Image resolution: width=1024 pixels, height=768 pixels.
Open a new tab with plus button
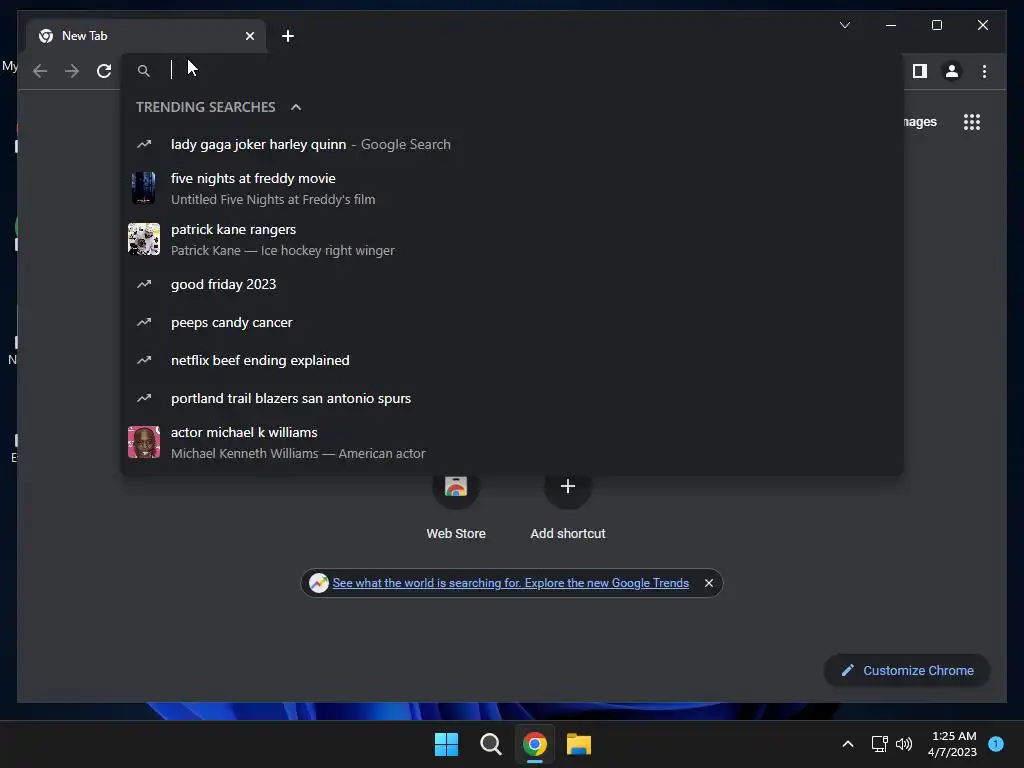click(287, 36)
